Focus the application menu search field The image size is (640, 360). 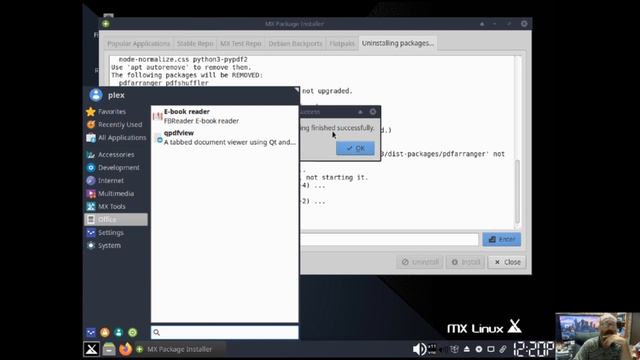click(224, 332)
